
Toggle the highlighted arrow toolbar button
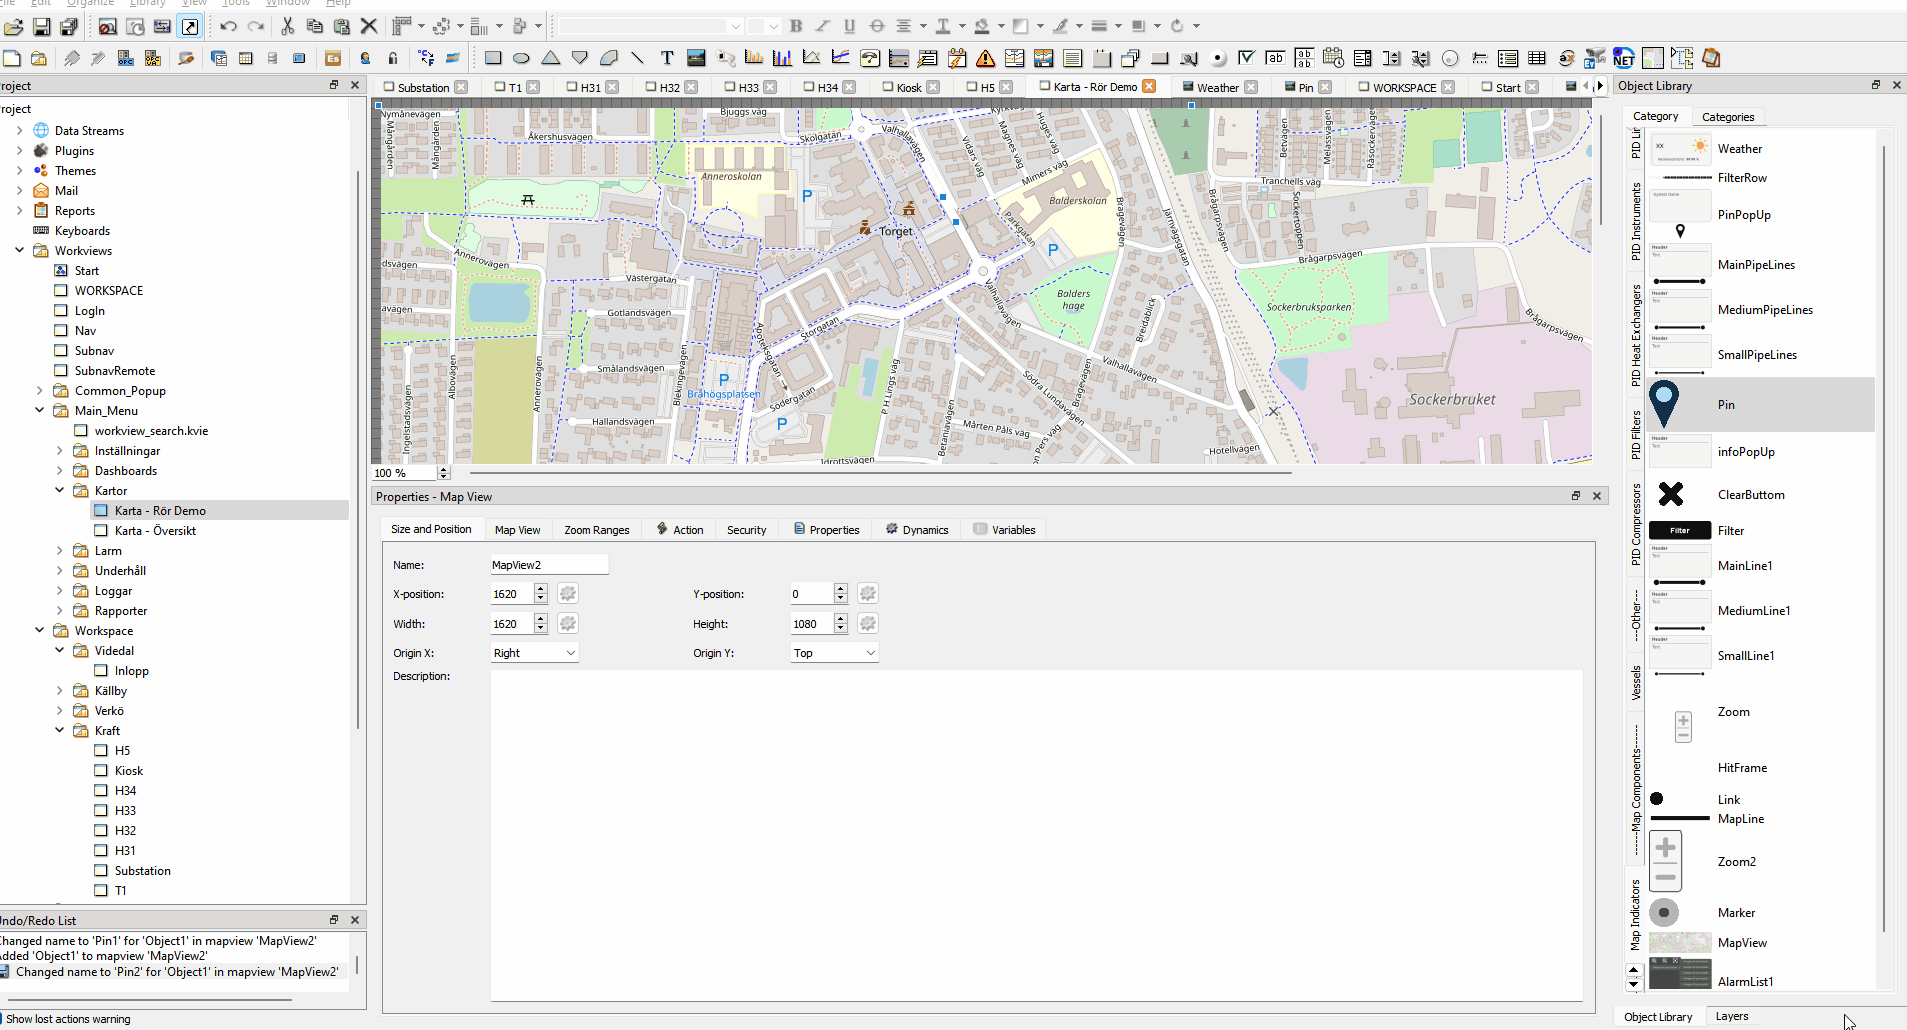point(190,26)
